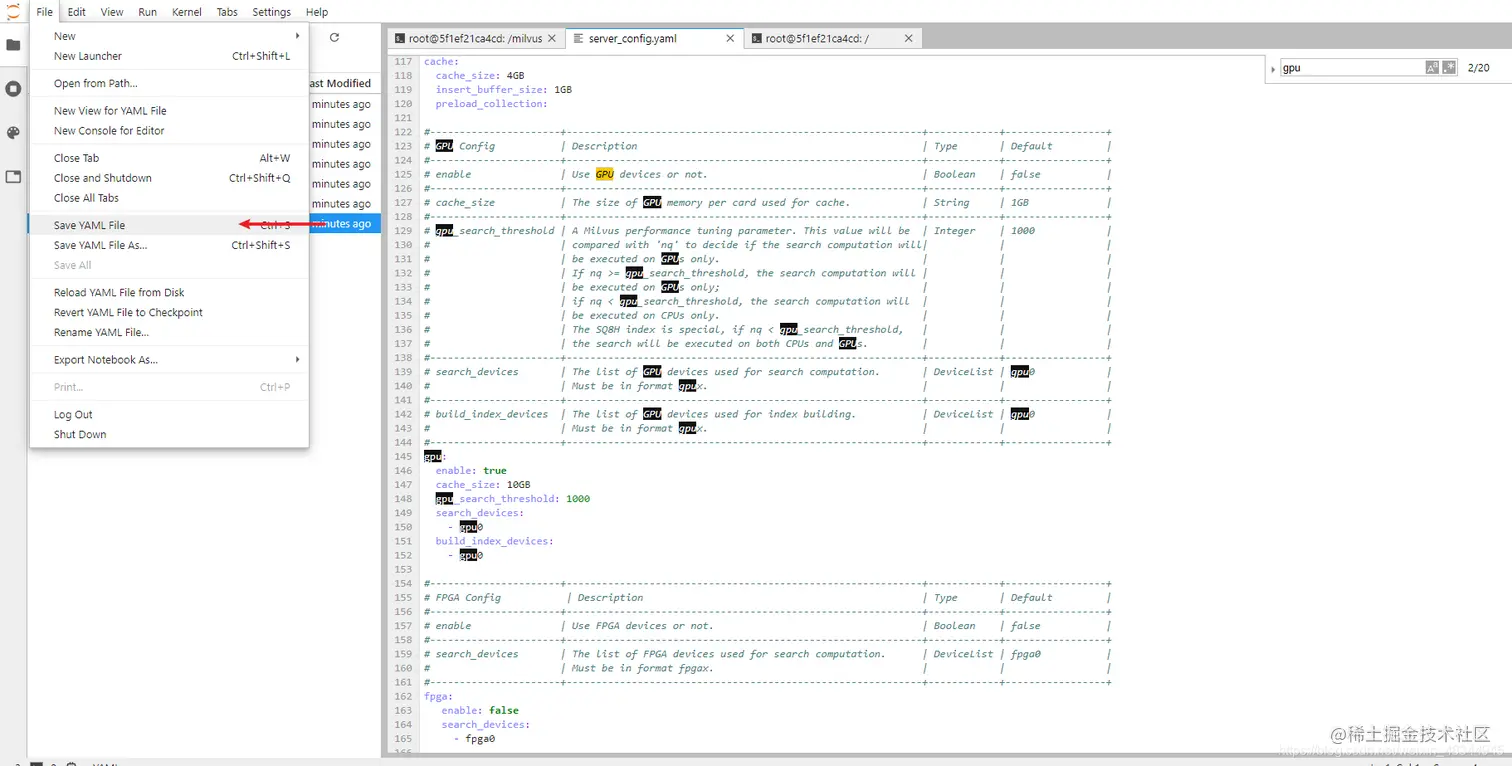Open the View menu
Screen dimensions: 1512x766
click(x=112, y=12)
